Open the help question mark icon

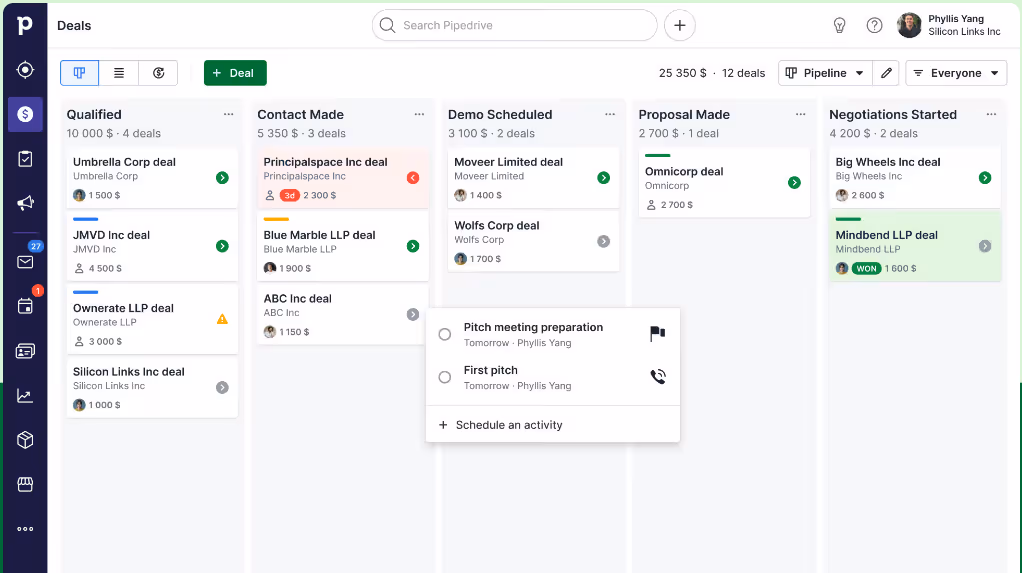874,25
